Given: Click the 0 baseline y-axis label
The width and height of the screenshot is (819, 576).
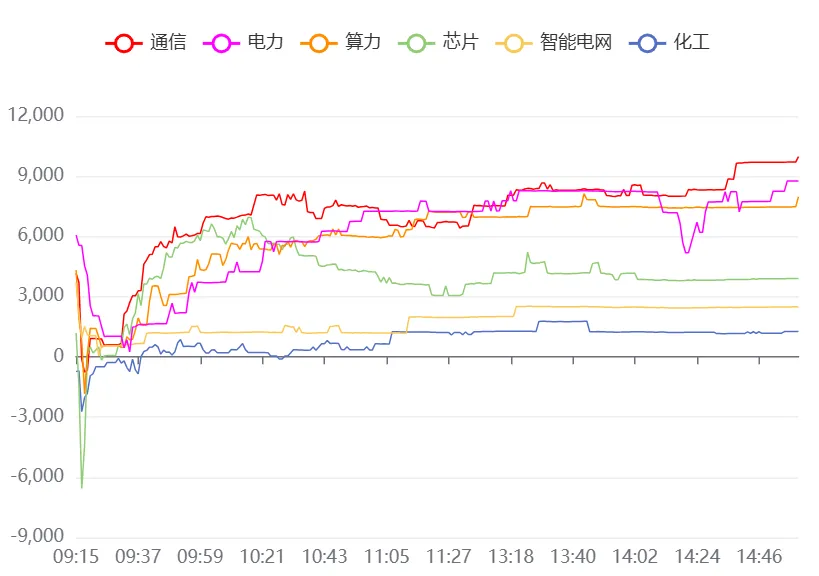Looking at the screenshot, I should (58, 357).
